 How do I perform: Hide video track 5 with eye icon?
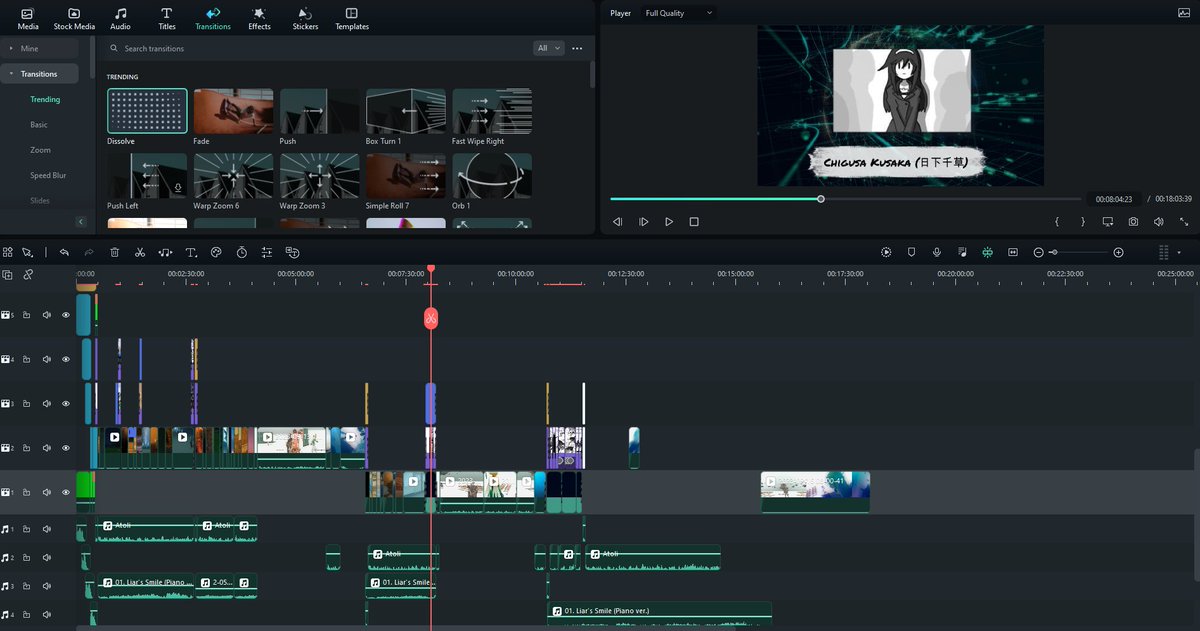66,315
